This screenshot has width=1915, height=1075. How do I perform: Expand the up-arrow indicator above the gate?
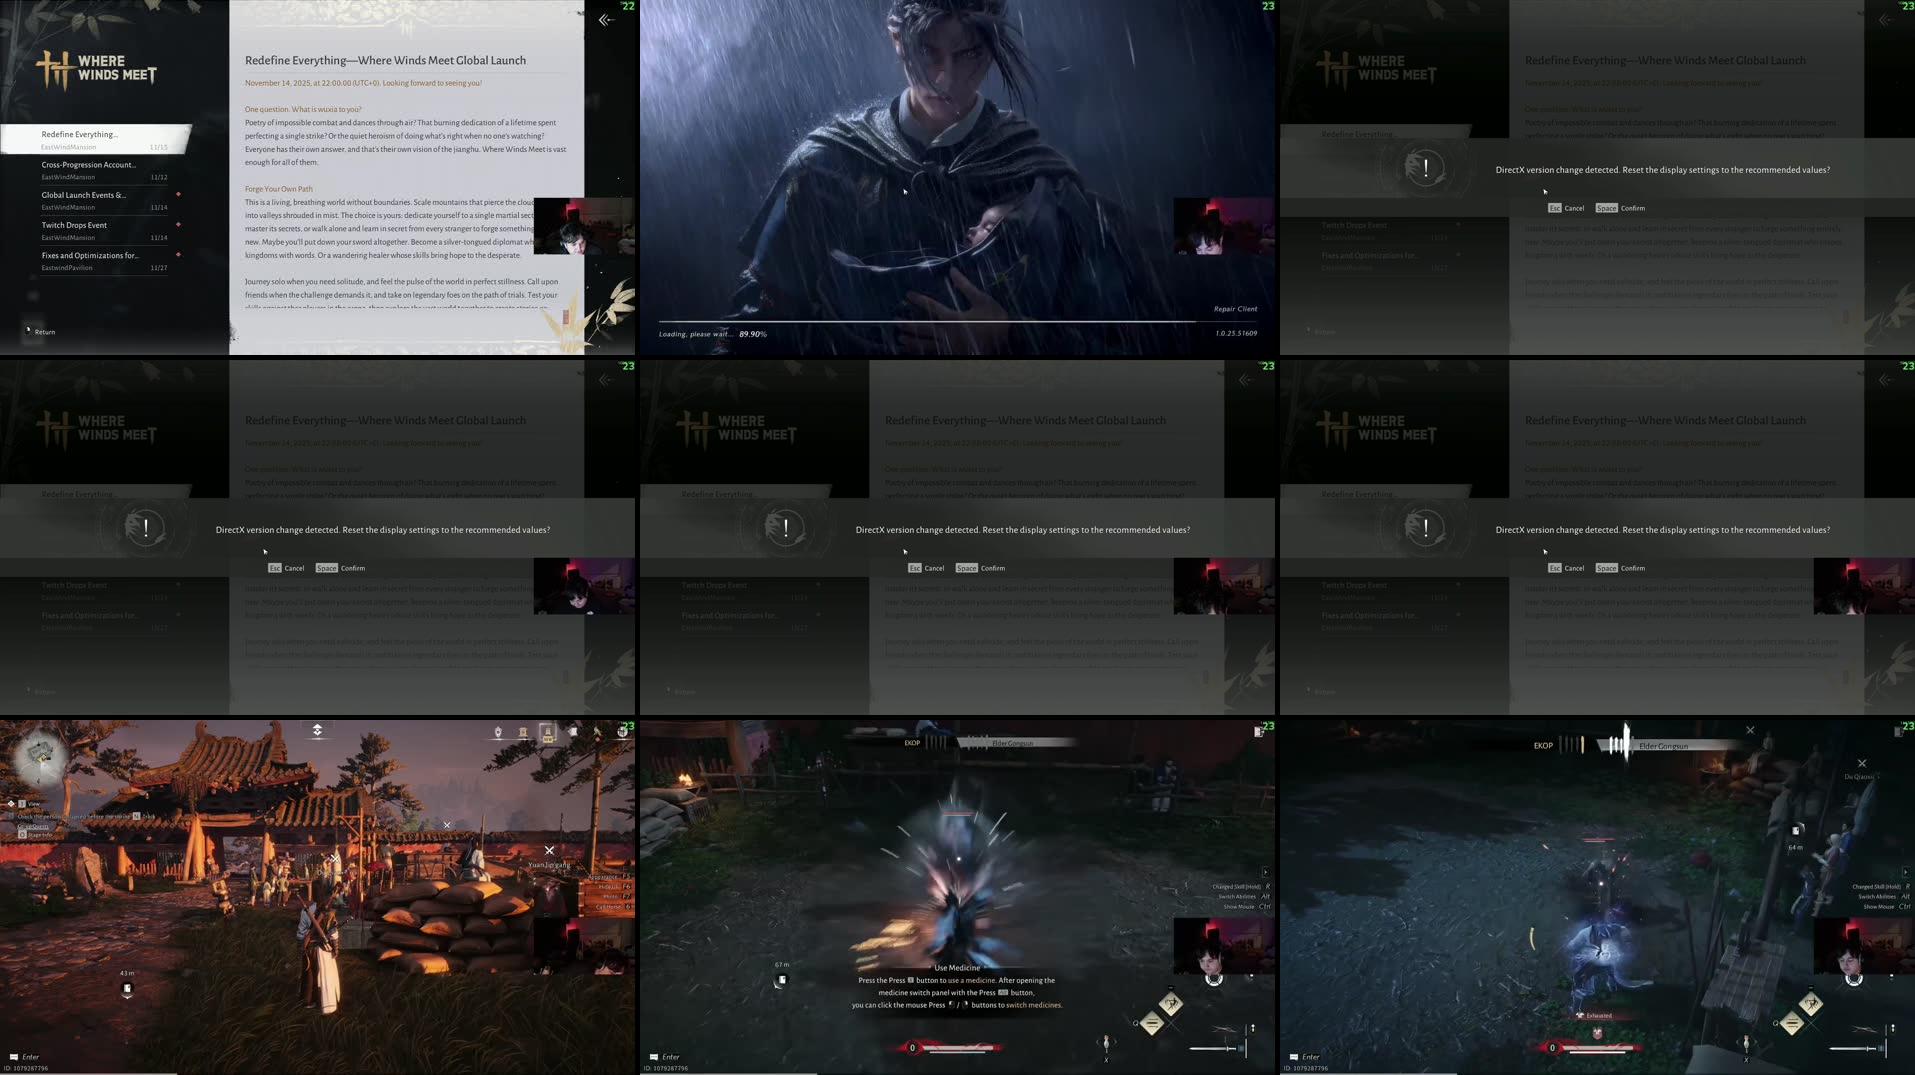click(x=318, y=729)
